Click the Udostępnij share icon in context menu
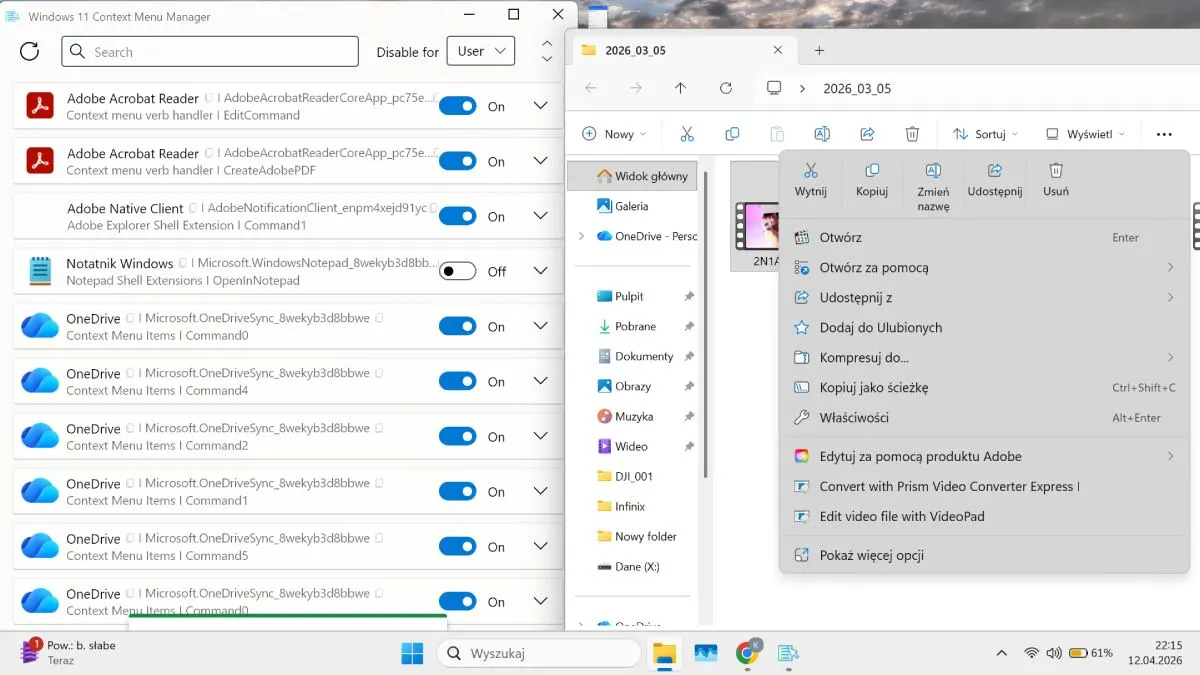This screenshot has height=675, width=1200. (x=994, y=172)
